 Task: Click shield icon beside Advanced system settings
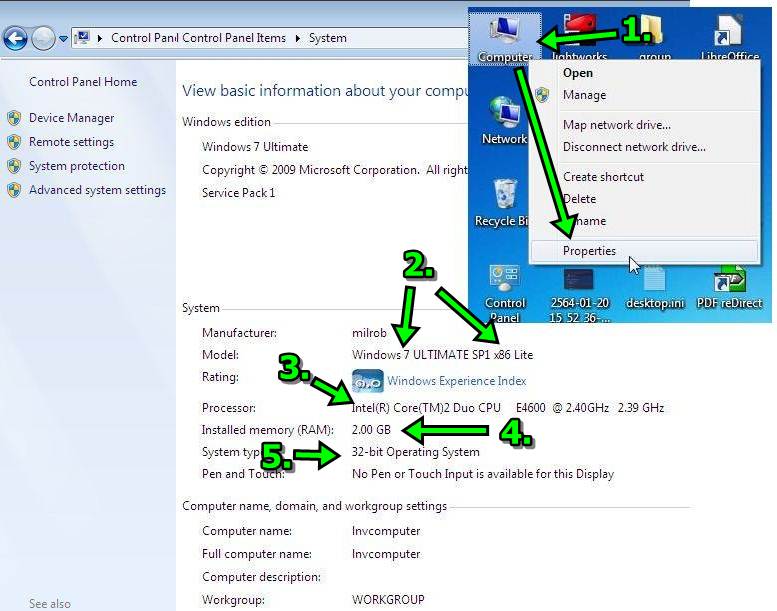click(14, 190)
